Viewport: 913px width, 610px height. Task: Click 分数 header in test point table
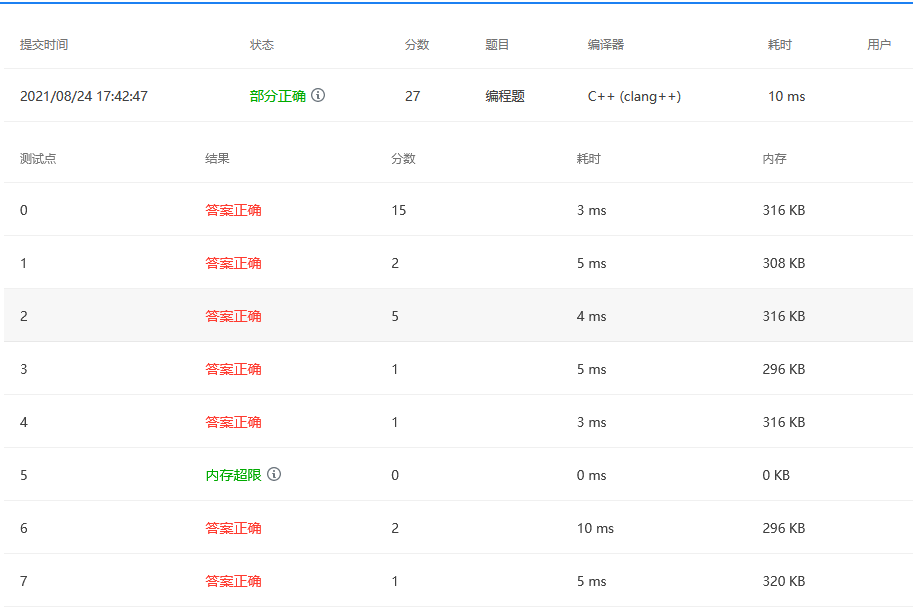pyautogui.click(x=403, y=158)
